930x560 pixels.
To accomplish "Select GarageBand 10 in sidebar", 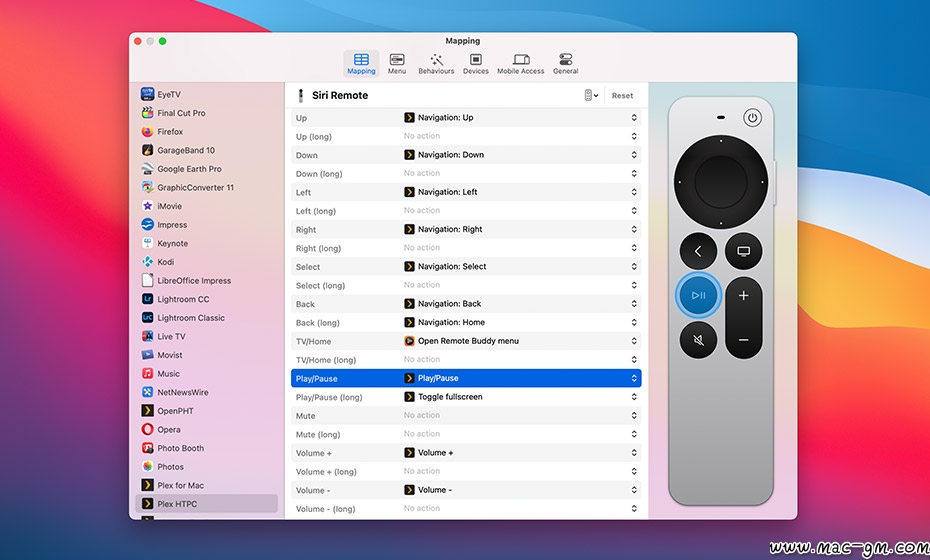I will coord(206,150).
